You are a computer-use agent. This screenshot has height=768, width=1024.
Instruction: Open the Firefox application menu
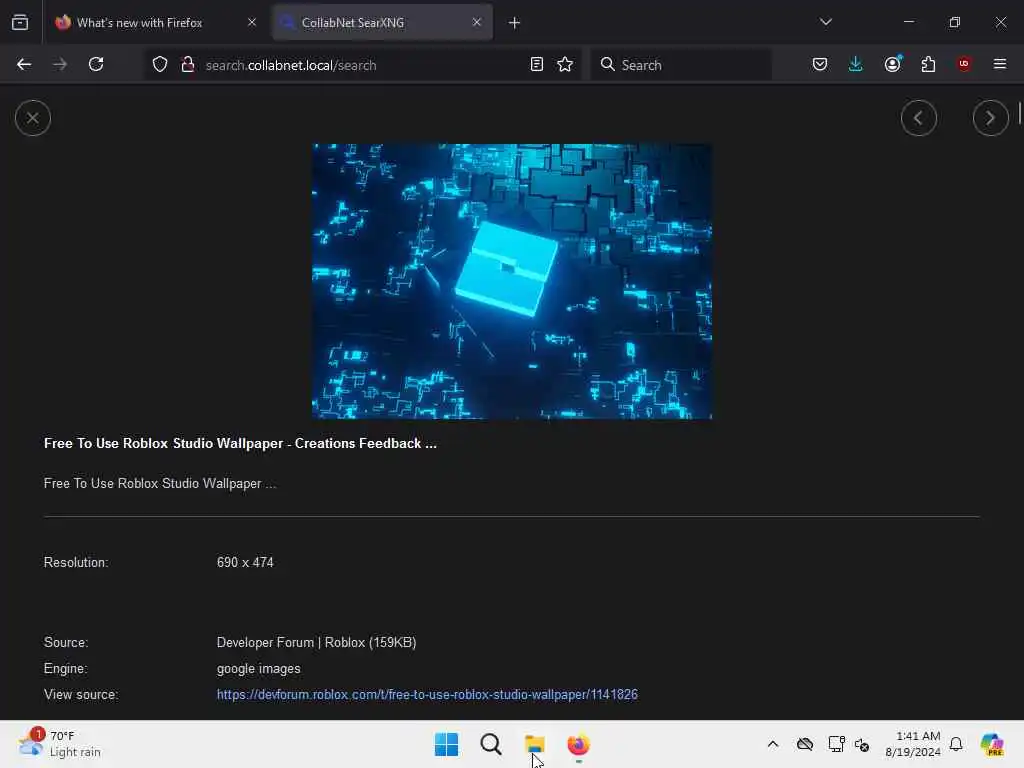(x=999, y=64)
